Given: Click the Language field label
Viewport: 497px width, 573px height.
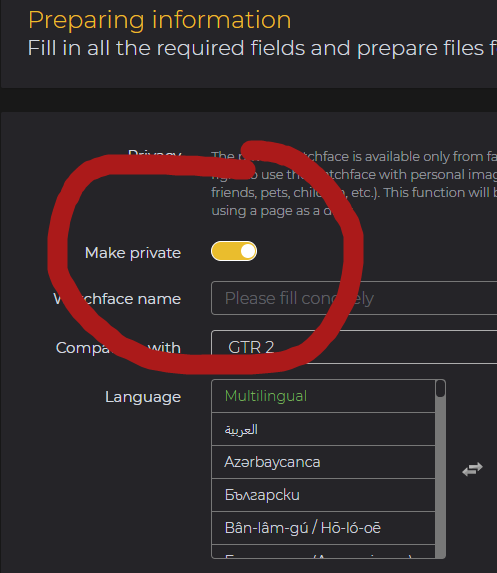Looking at the screenshot, I should click(143, 397).
